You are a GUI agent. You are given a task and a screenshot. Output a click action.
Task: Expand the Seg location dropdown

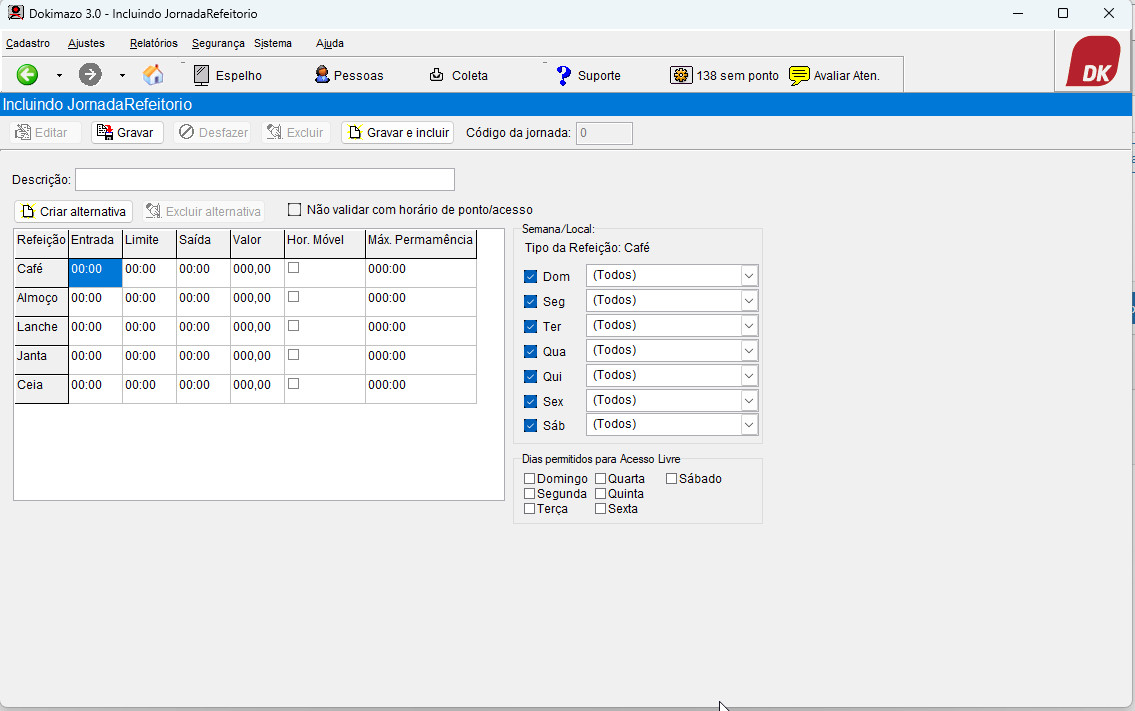tap(748, 300)
